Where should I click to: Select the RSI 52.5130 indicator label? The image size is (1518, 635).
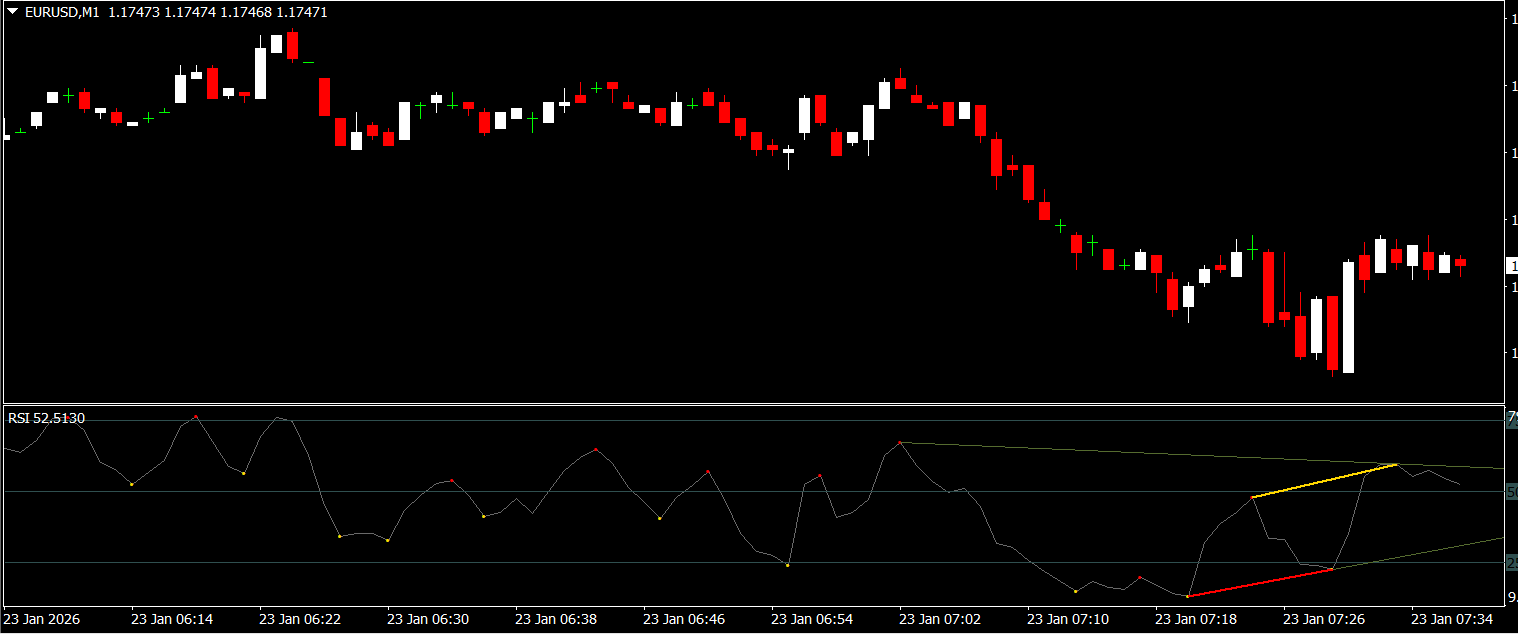click(x=46, y=418)
